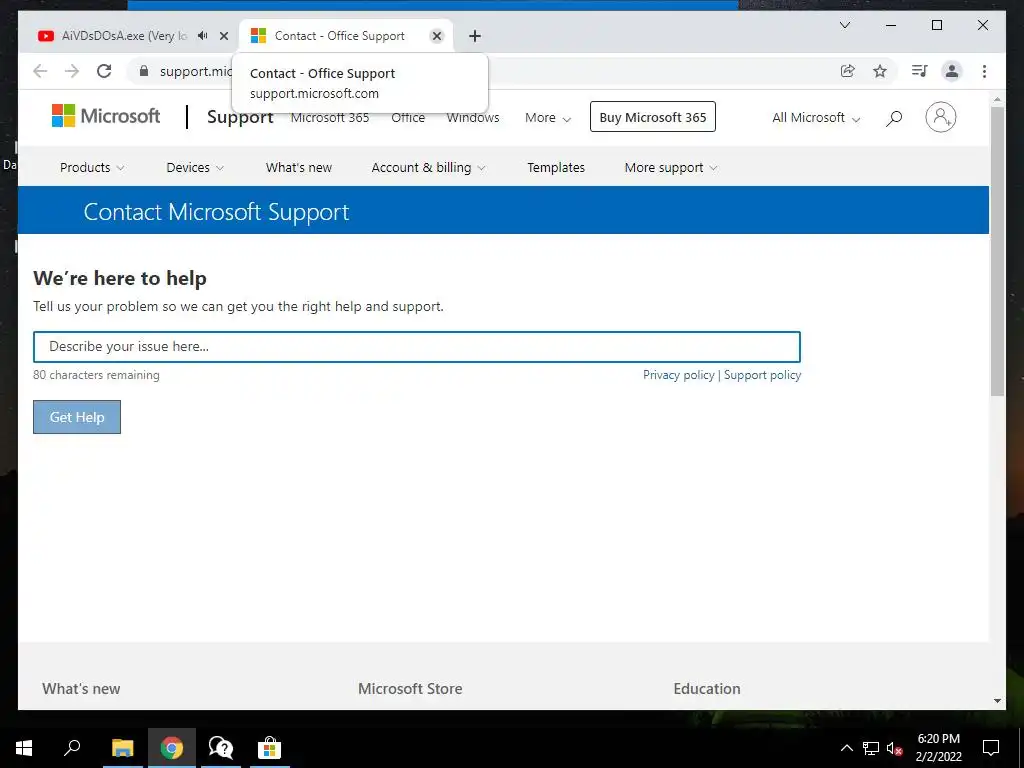The height and width of the screenshot is (768, 1024).
Task: Click the network icon in system tray
Action: click(x=871, y=748)
